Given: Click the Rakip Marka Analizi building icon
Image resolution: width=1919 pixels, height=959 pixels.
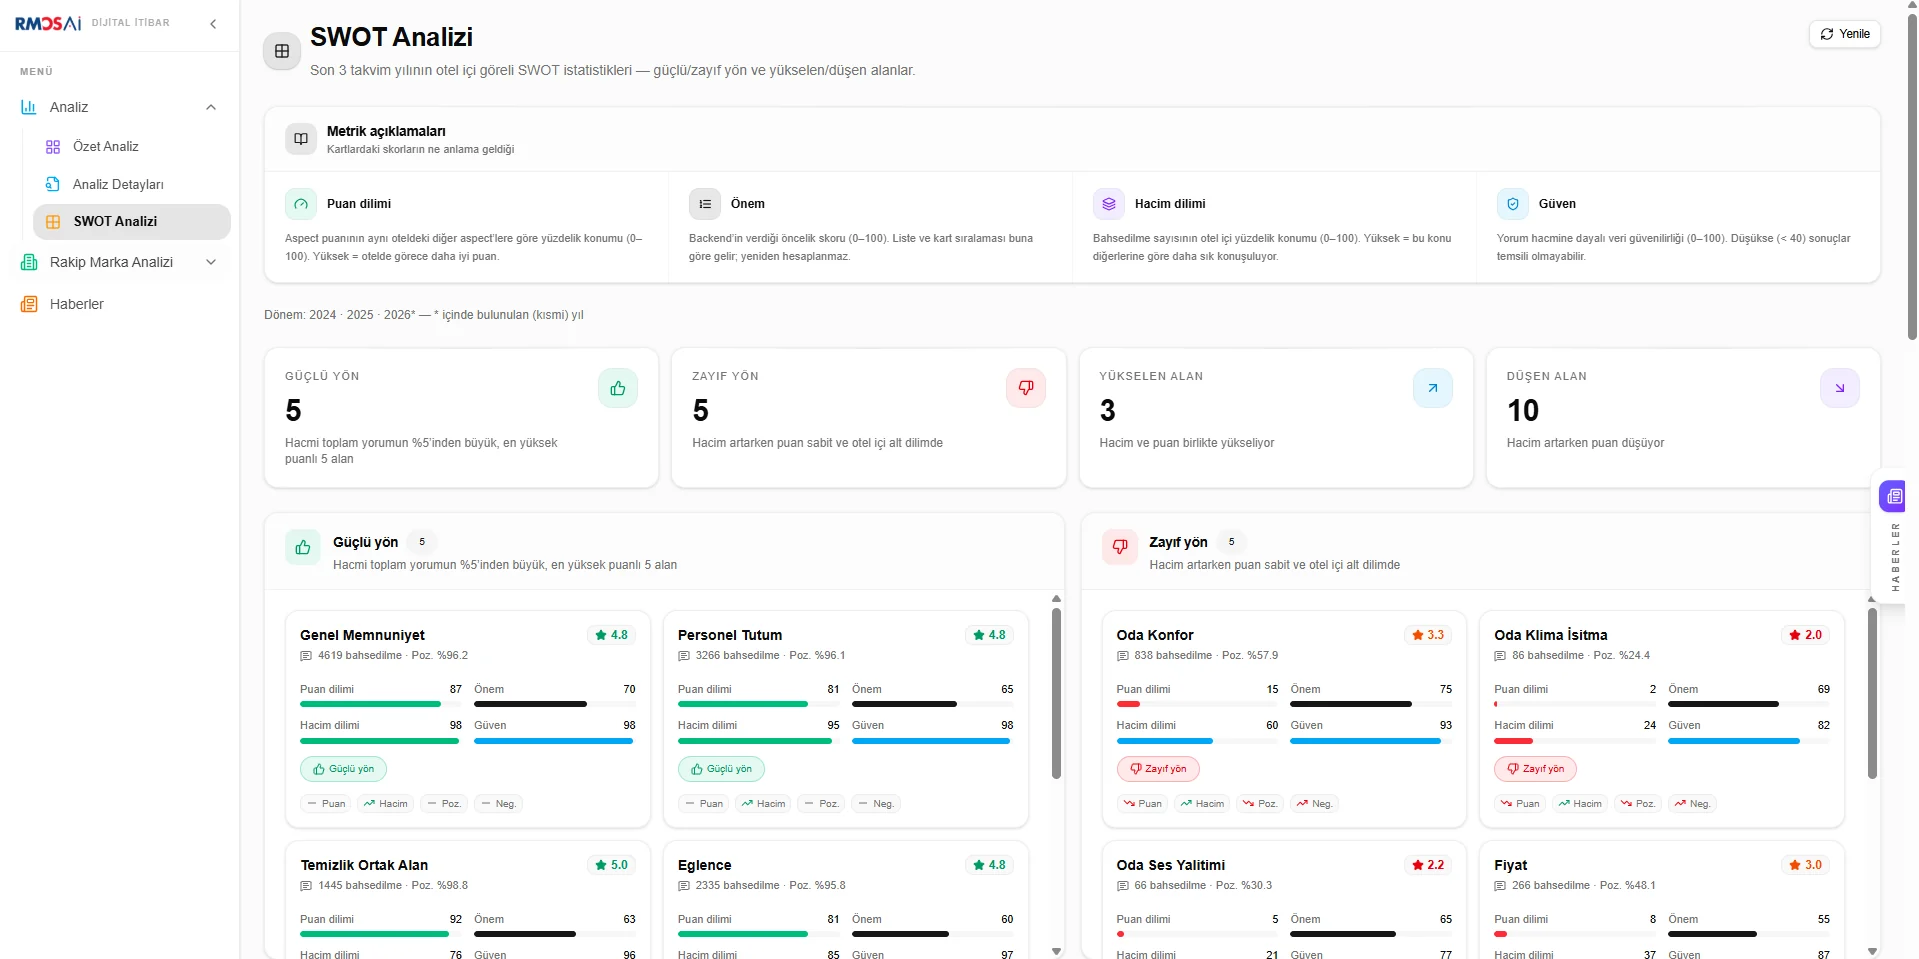Looking at the screenshot, I should 29,262.
